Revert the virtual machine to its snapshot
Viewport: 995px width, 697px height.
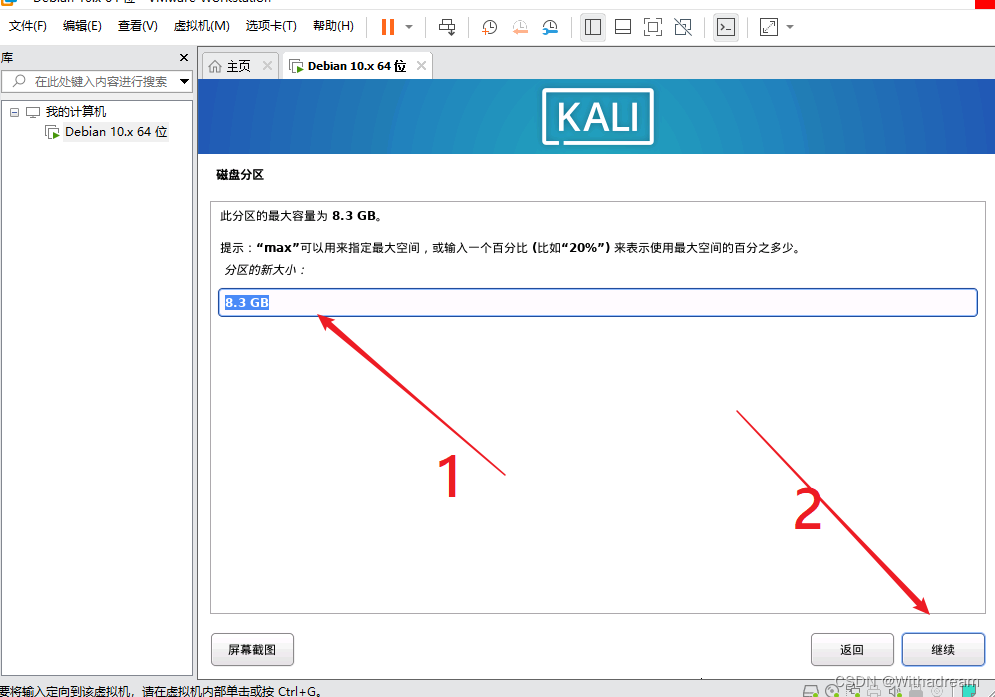(x=520, y=27)
